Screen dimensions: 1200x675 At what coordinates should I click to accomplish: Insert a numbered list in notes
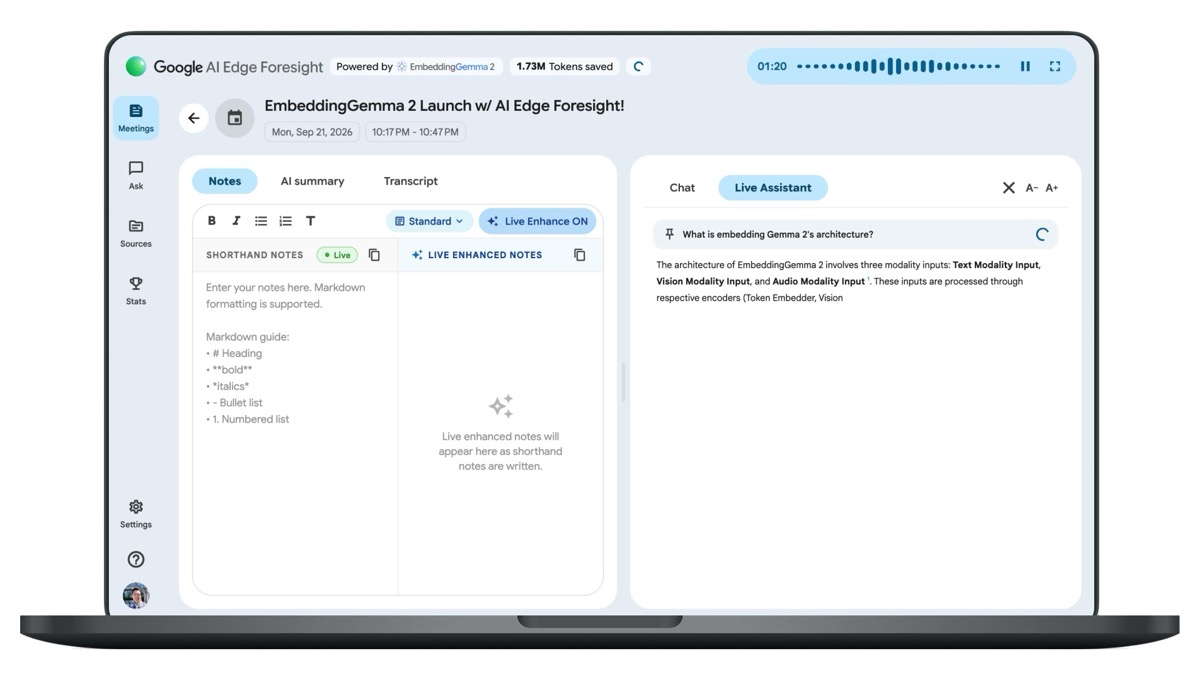[286, 221]
